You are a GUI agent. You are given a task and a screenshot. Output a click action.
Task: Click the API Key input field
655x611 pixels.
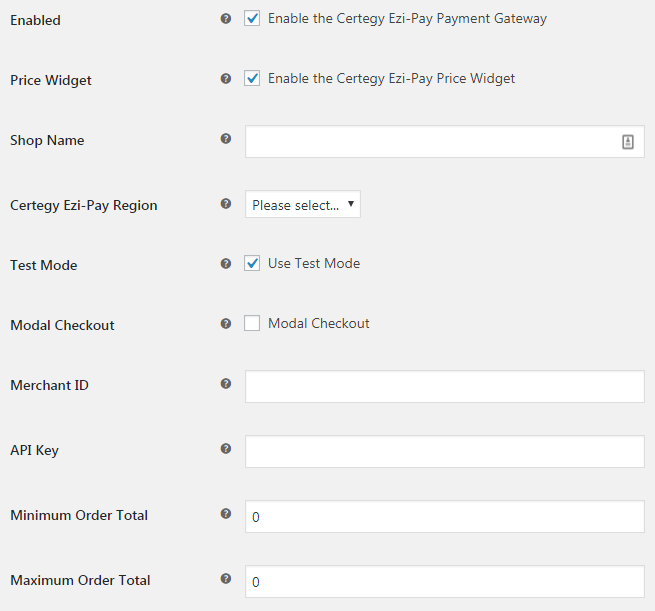coord(444,451)
